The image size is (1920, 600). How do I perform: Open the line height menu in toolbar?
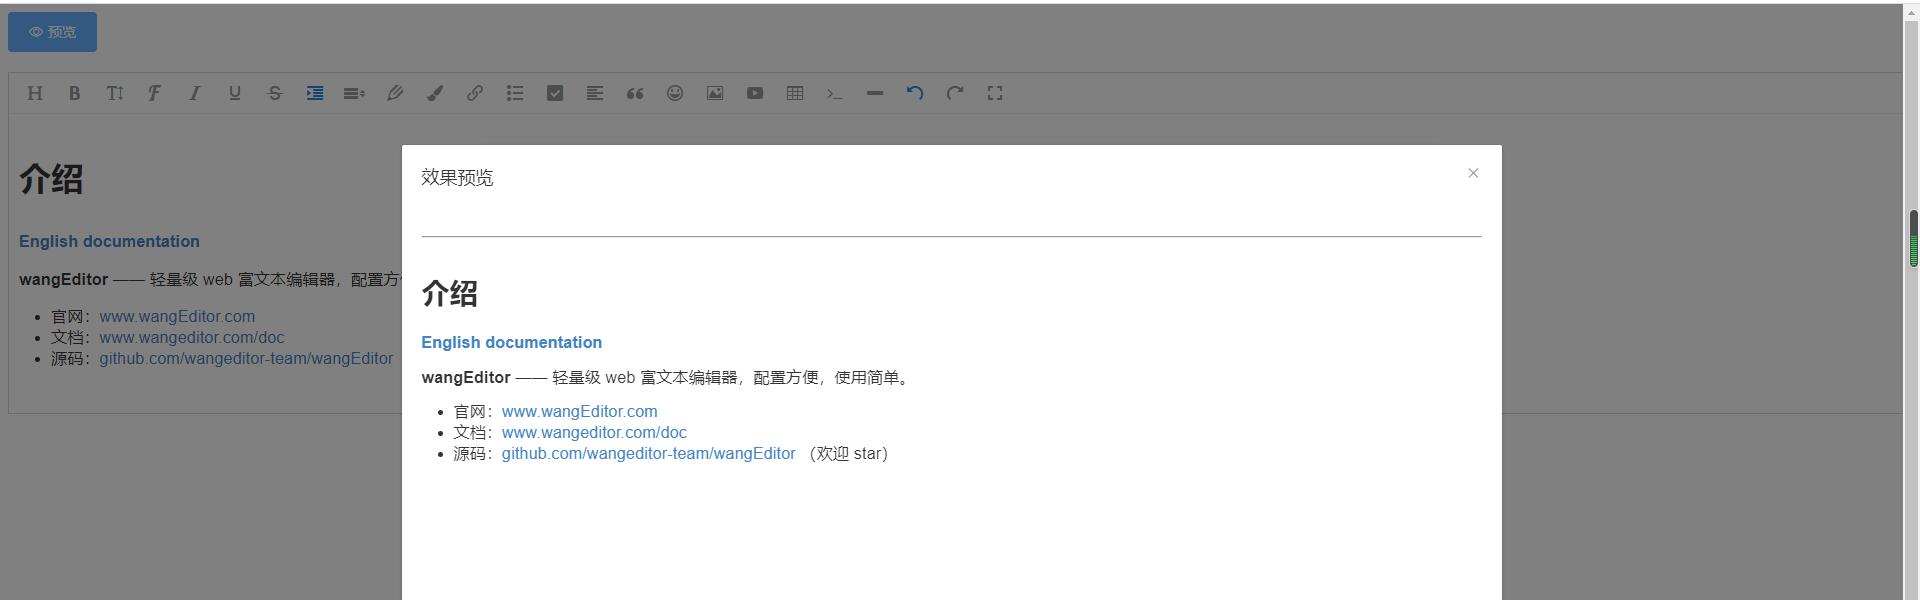point(354,93)
